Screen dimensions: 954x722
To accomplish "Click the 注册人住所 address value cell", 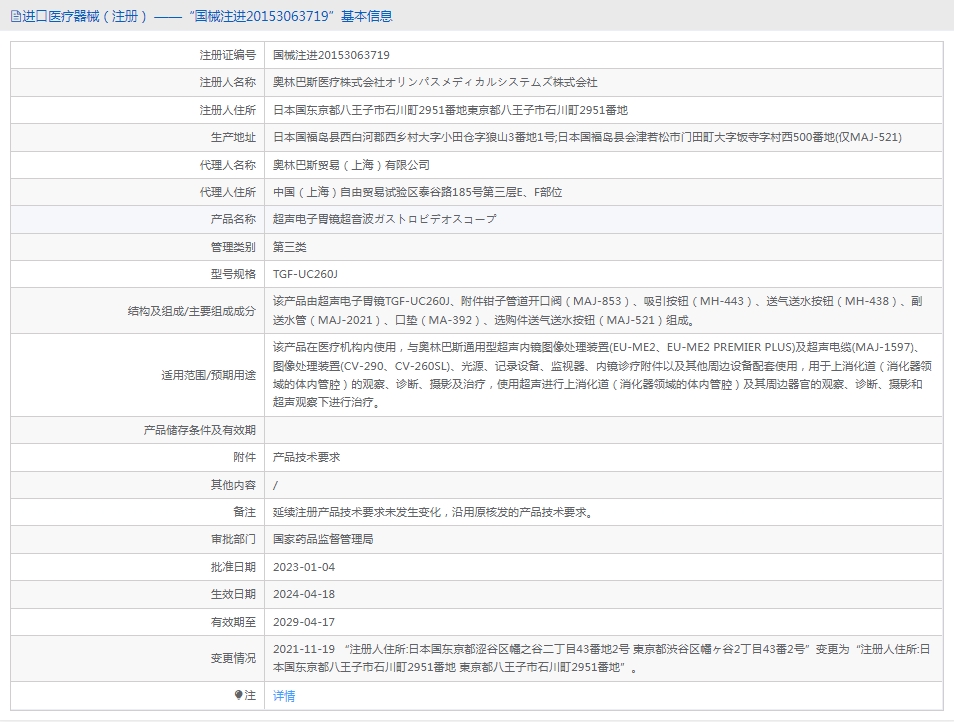I will [x=450, y=110].
